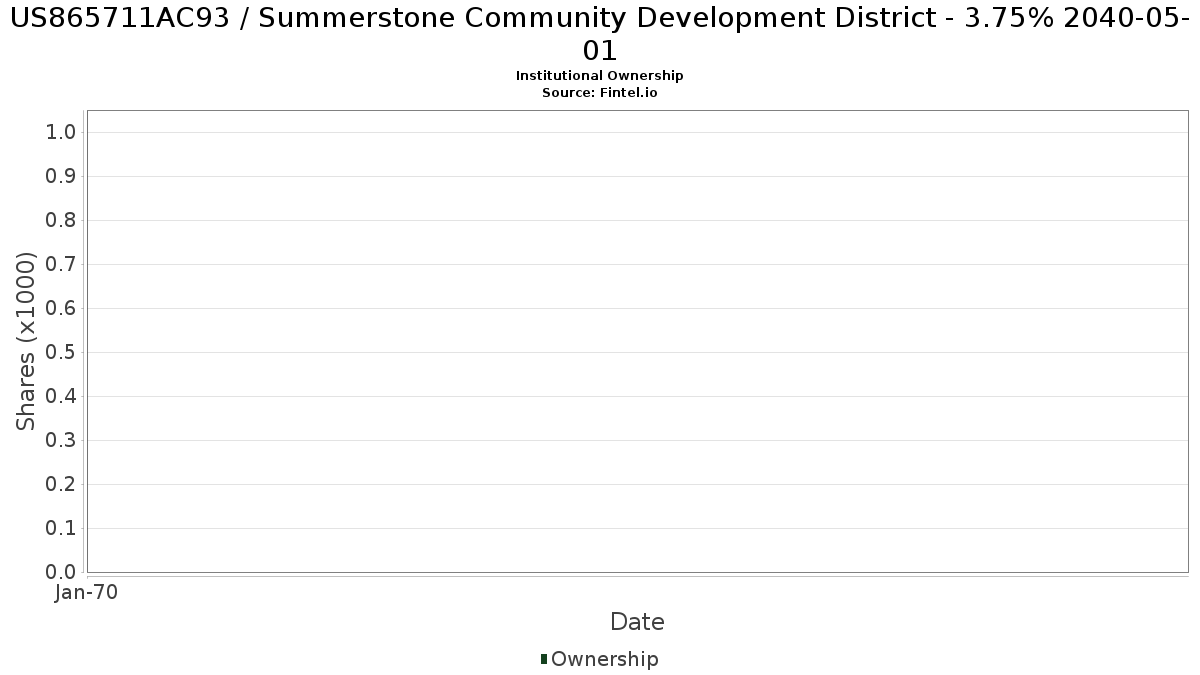Toggle the Ownership series legend label
This screenshot has width=1200, height=675.
click(604, 659)
